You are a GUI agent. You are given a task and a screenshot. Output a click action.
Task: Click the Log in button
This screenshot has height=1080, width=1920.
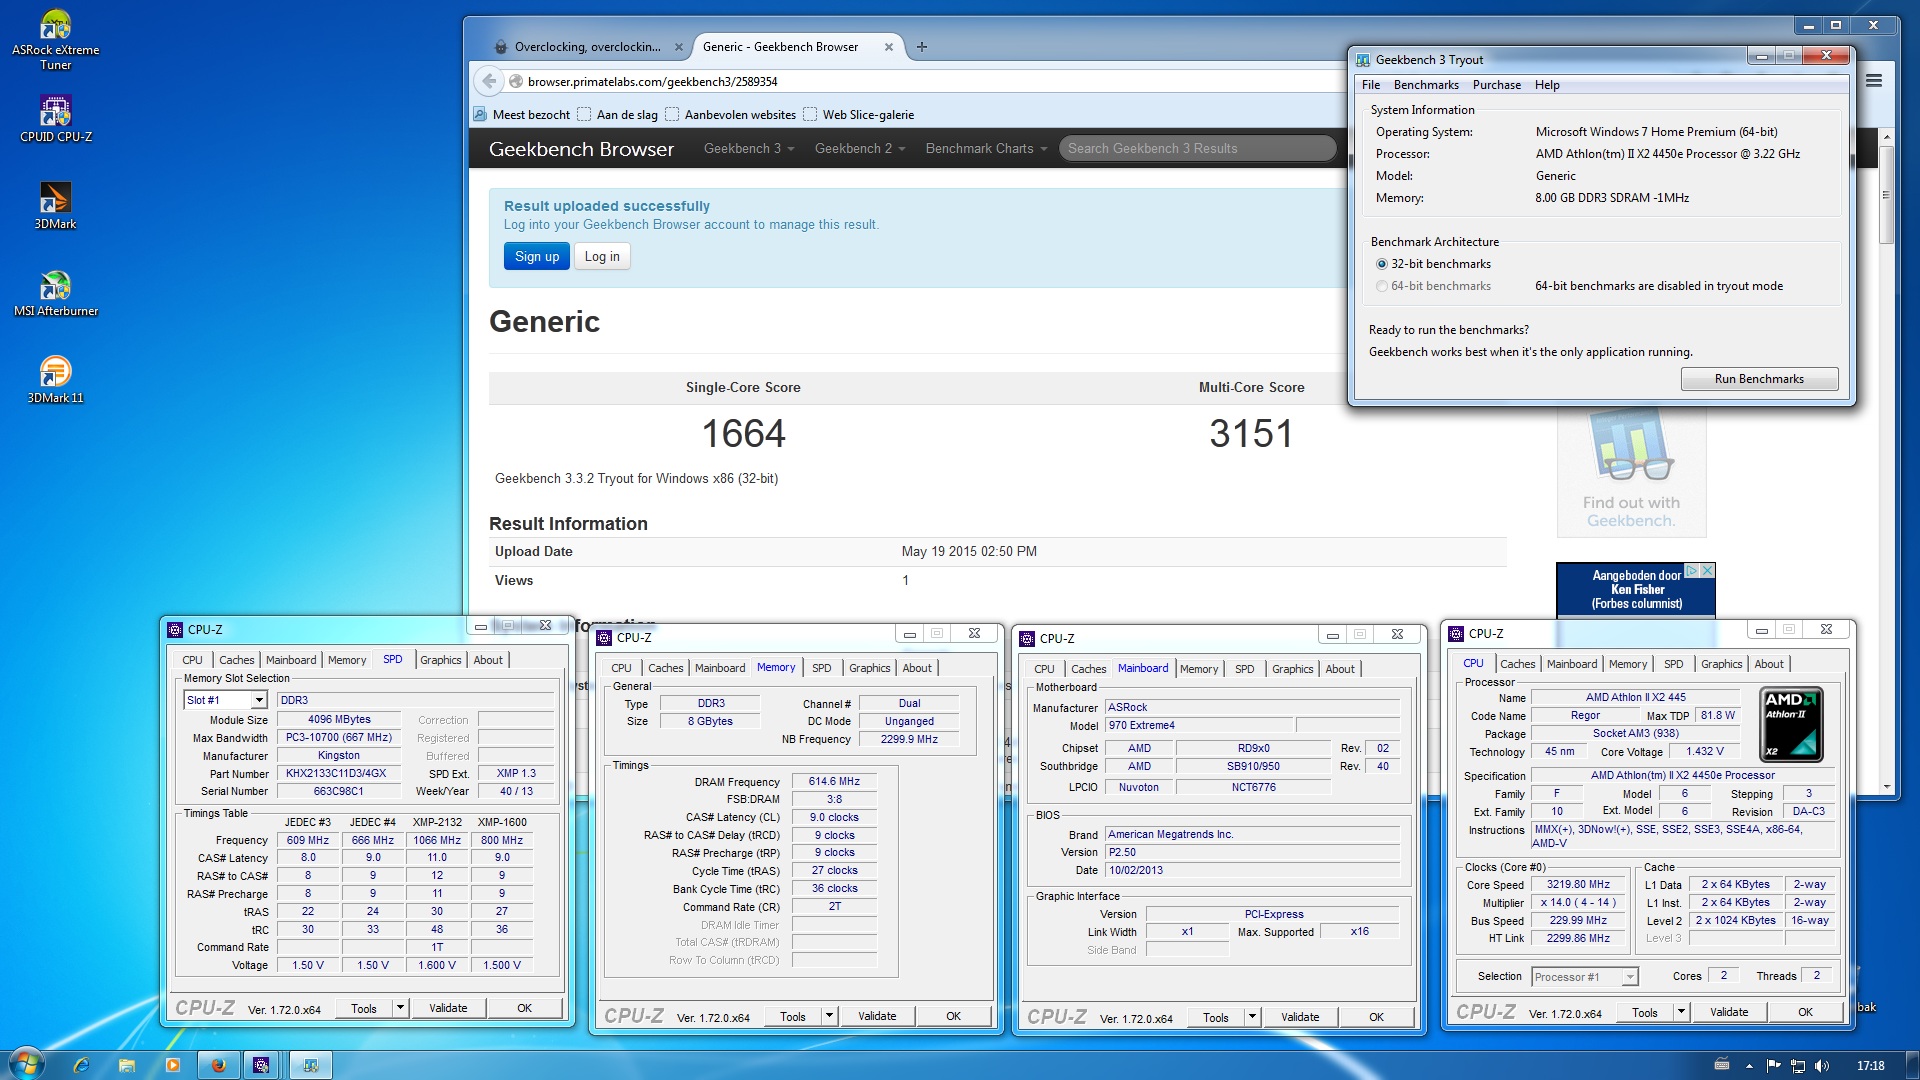[602, 256]
